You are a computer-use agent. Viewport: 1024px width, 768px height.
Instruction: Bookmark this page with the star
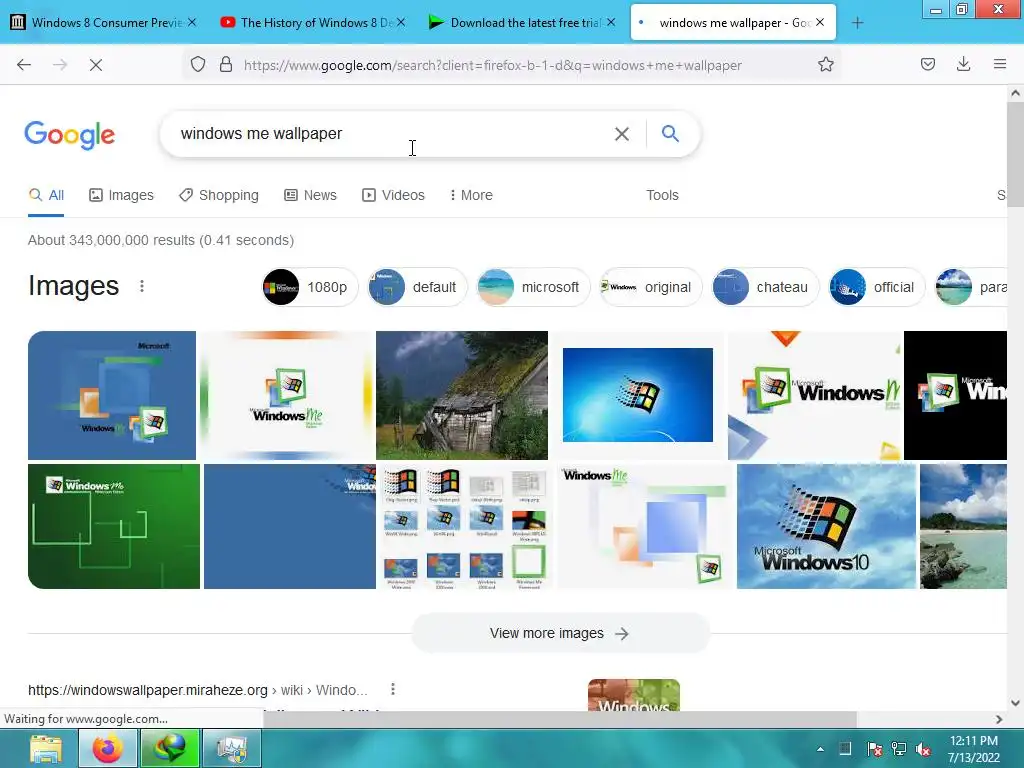[x=825, y=65]
